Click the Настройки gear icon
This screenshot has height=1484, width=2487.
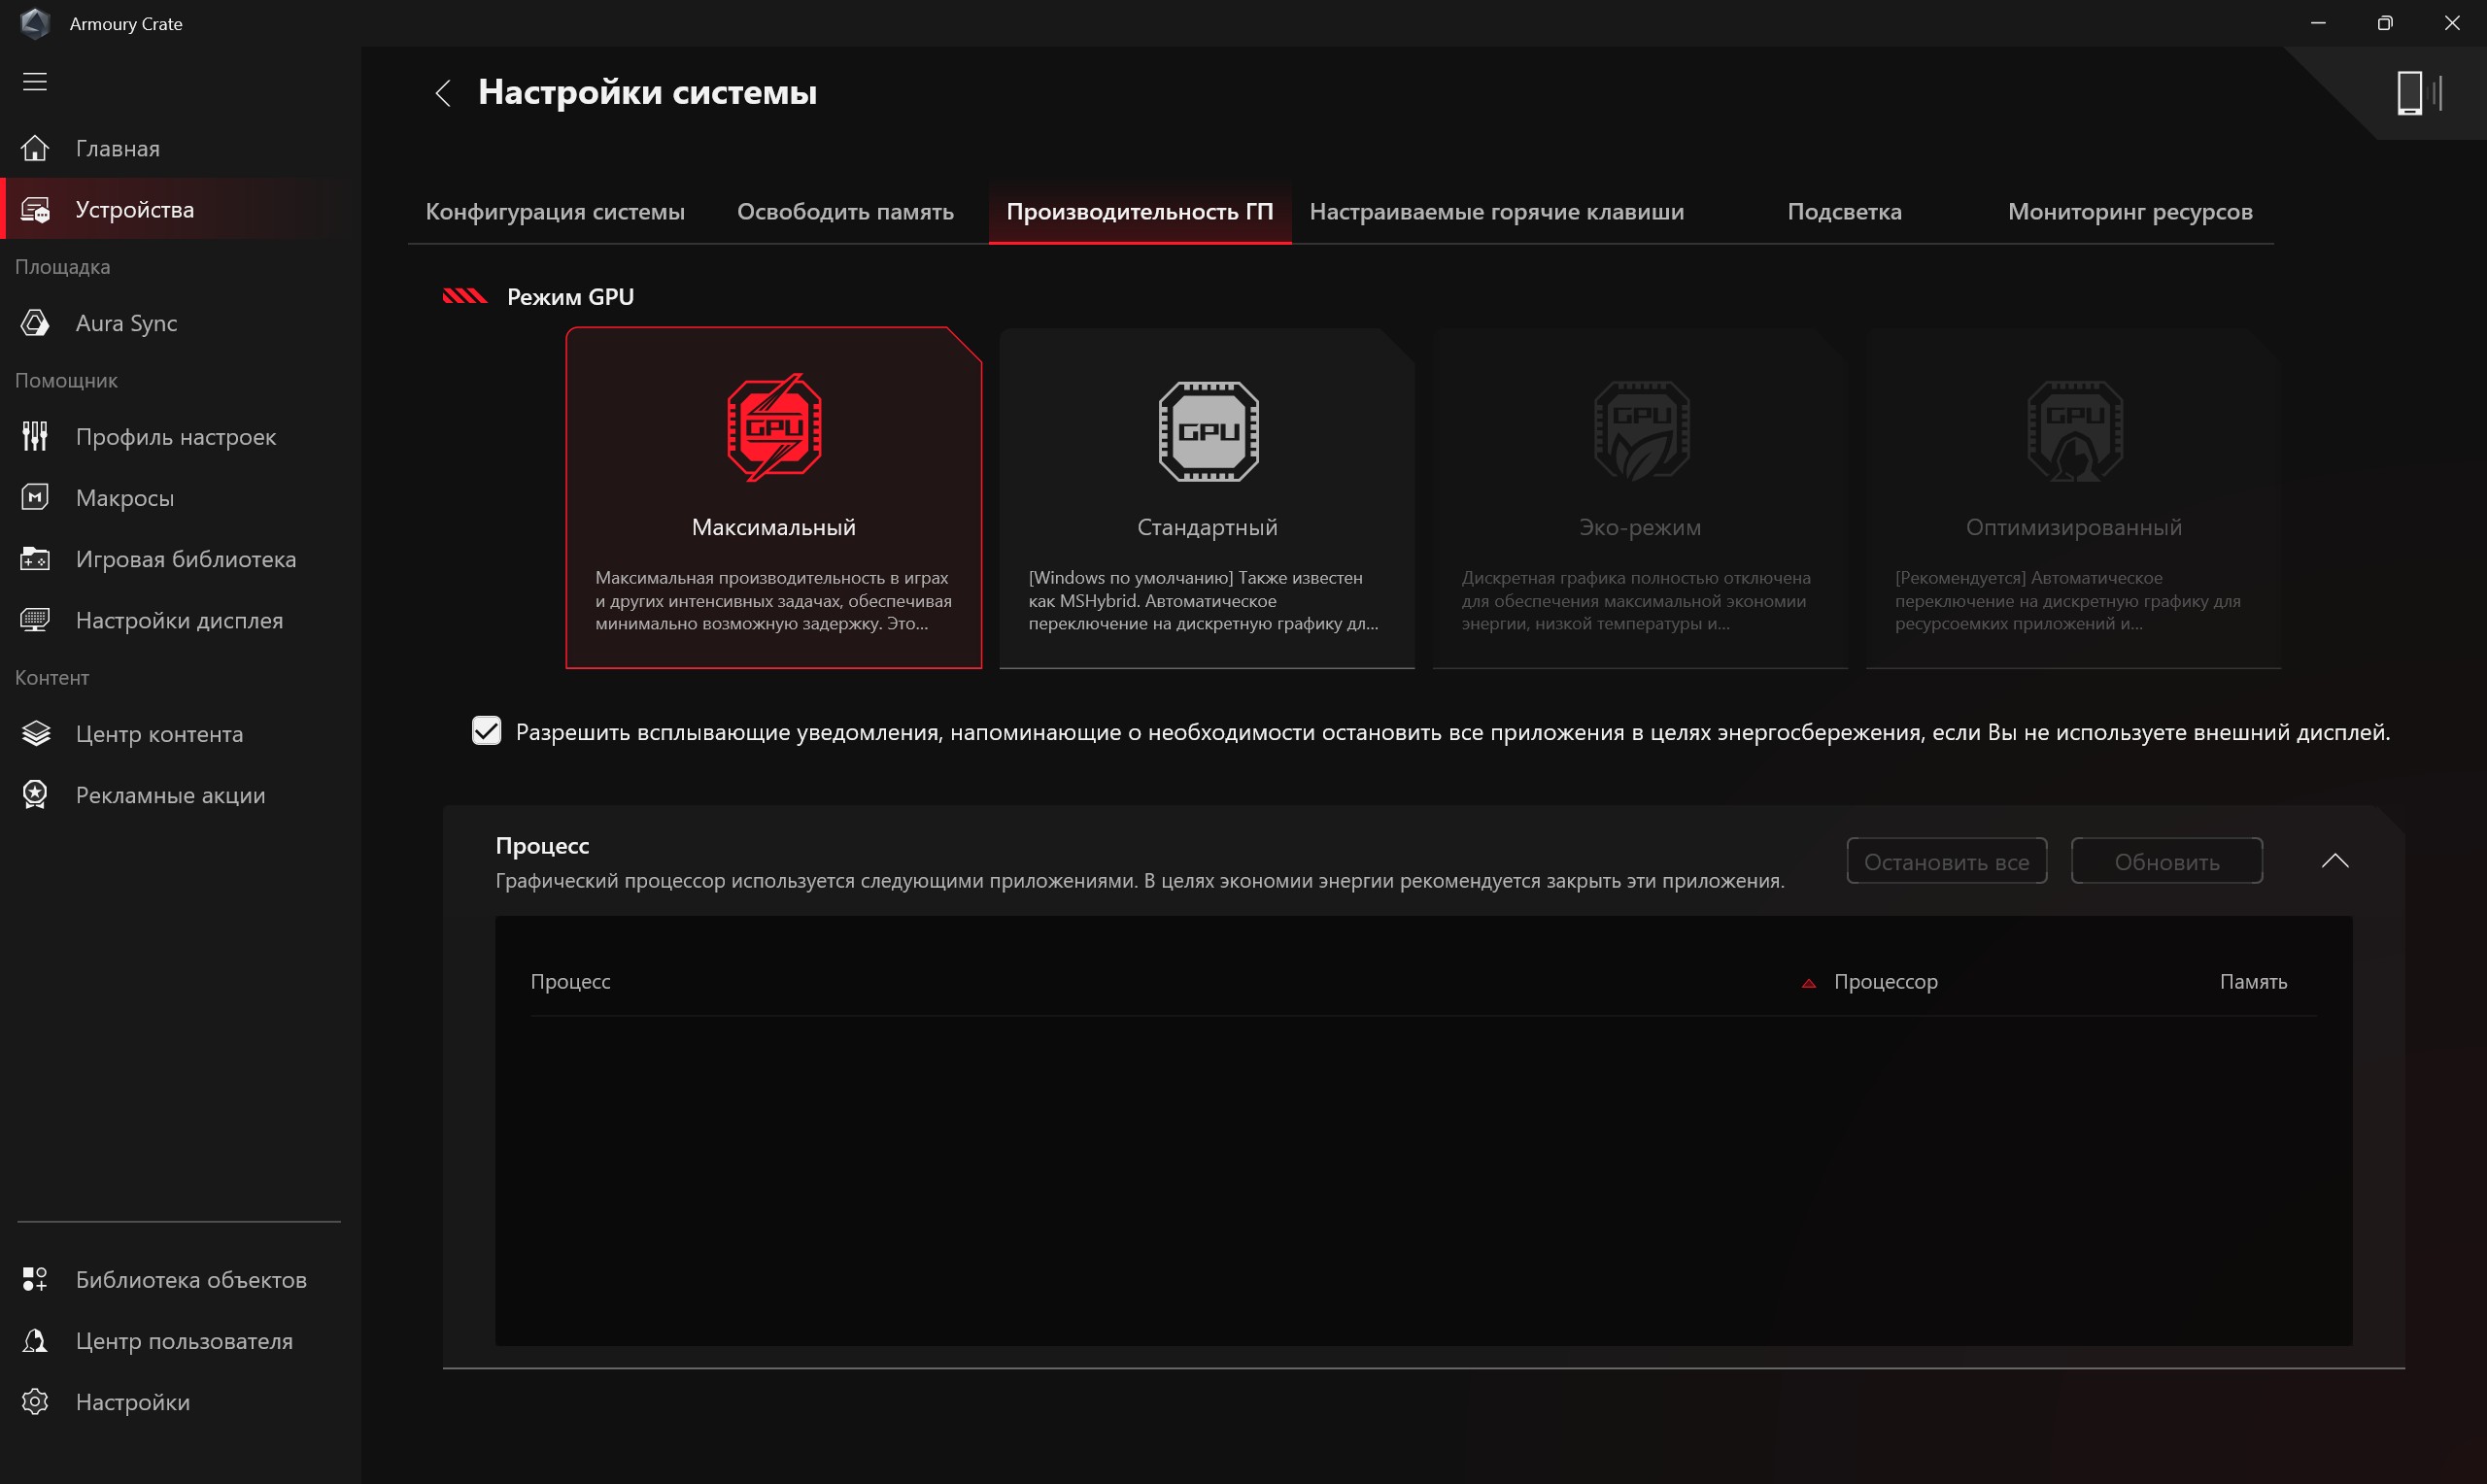tap(35, 1402)
